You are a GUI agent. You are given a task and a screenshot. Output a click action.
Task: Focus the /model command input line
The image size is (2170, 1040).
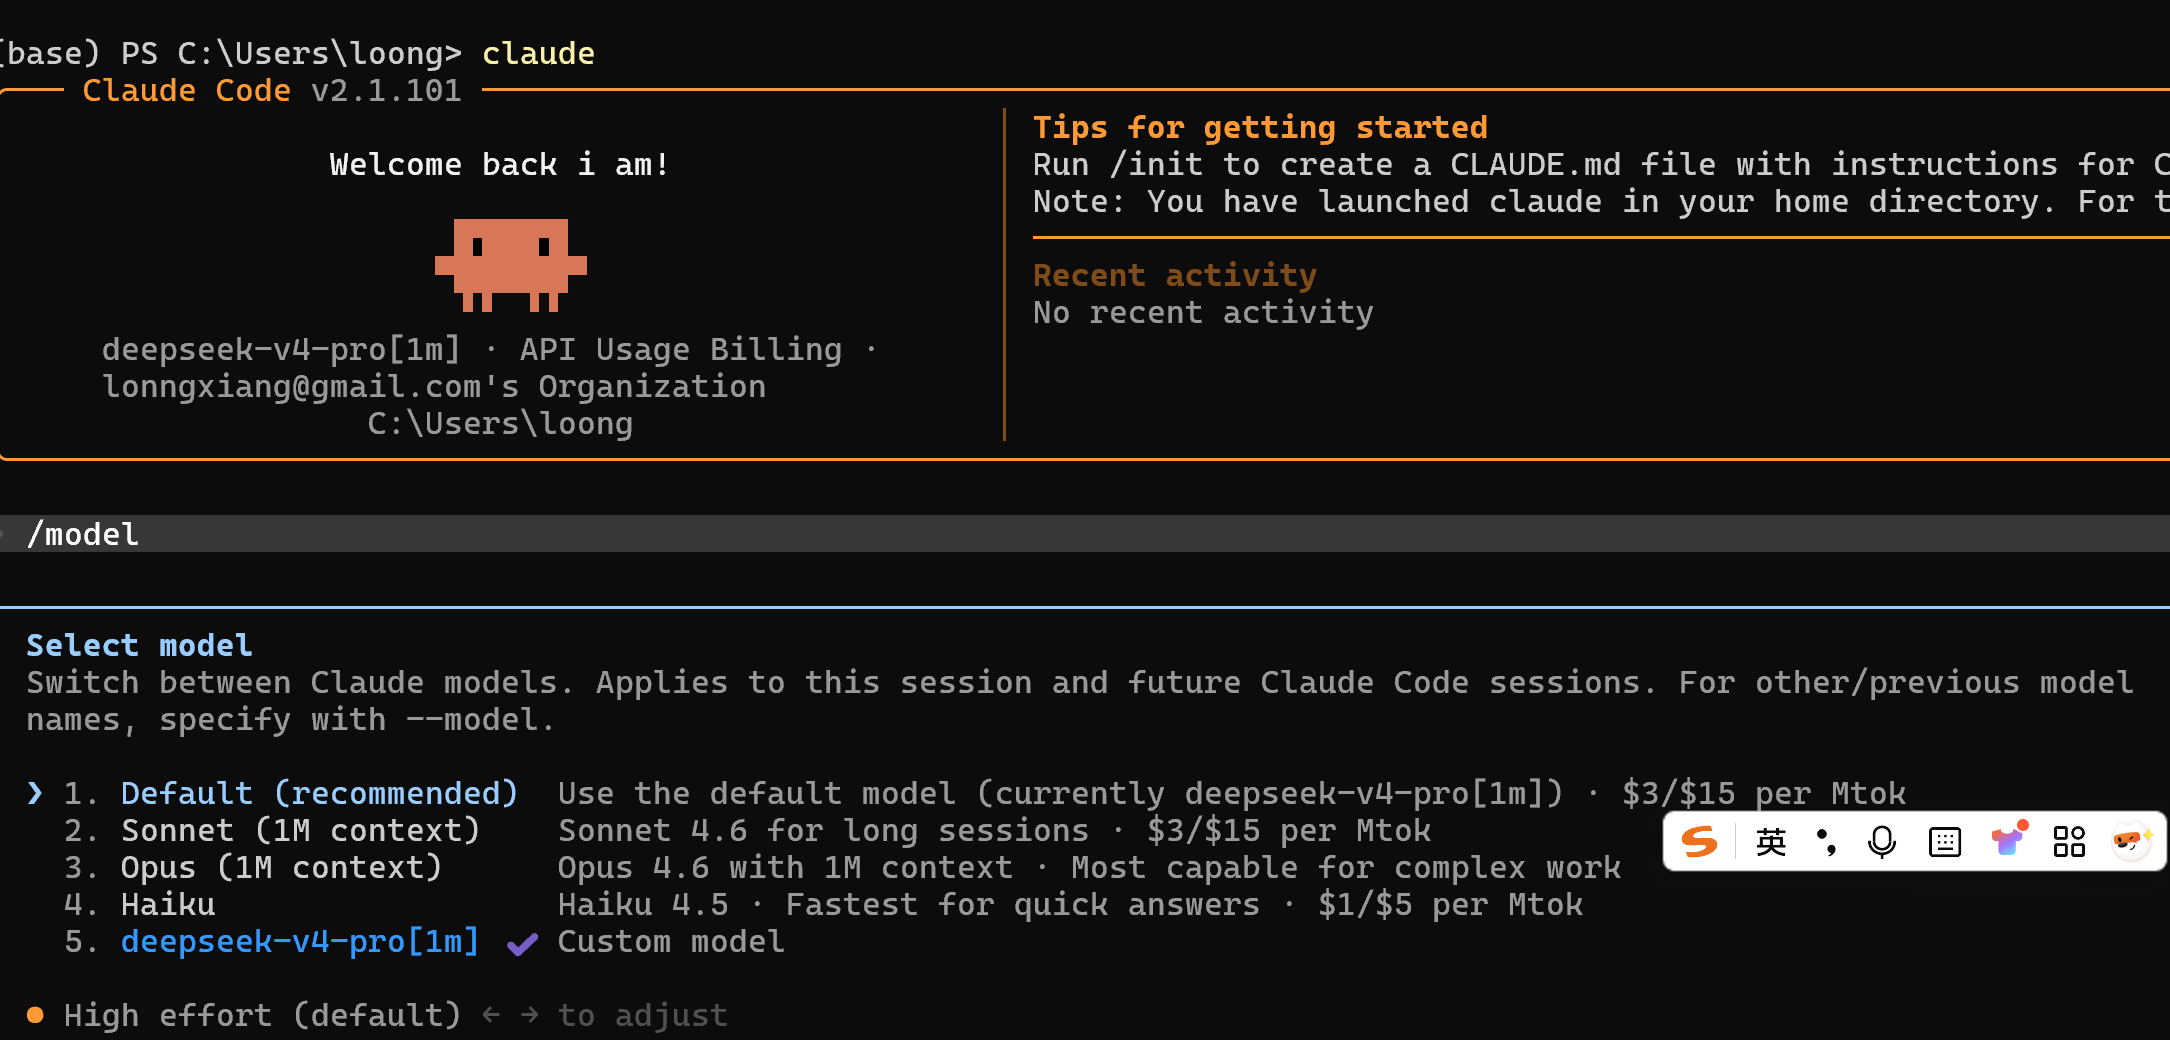tap(1085, 534)
